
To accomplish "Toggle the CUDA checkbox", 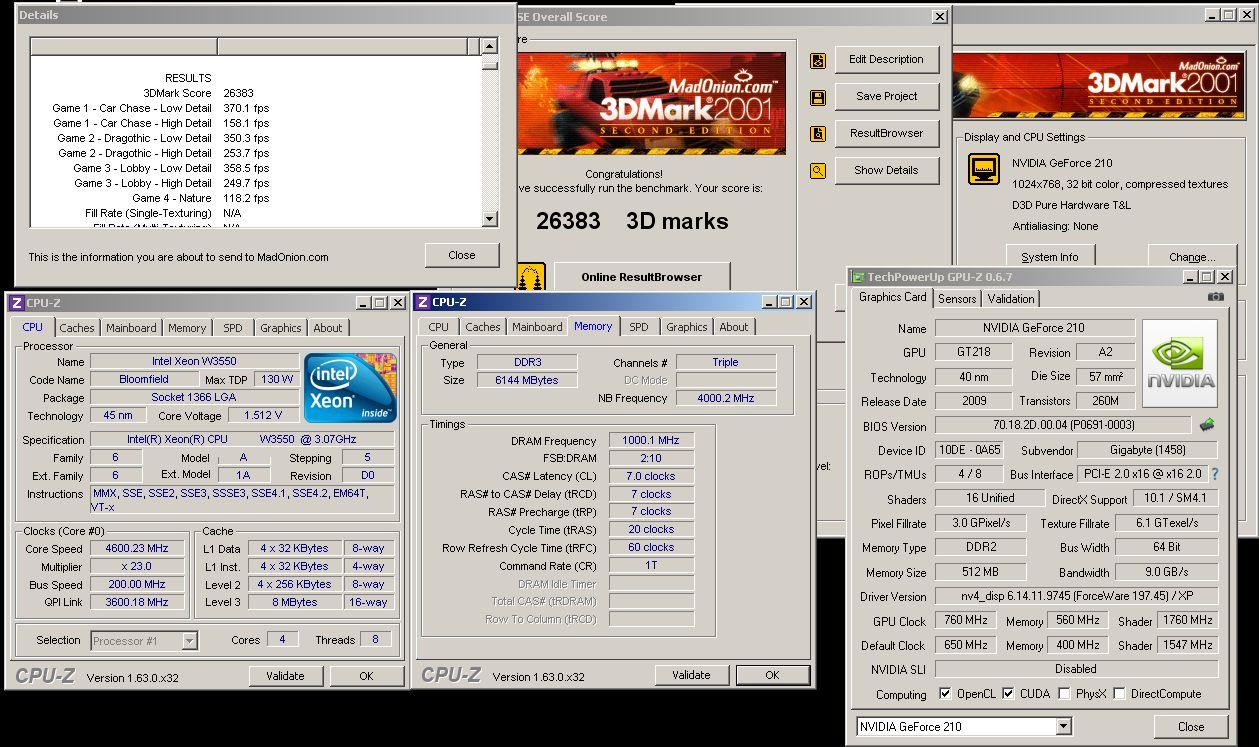I will (x=1008, y=693).
